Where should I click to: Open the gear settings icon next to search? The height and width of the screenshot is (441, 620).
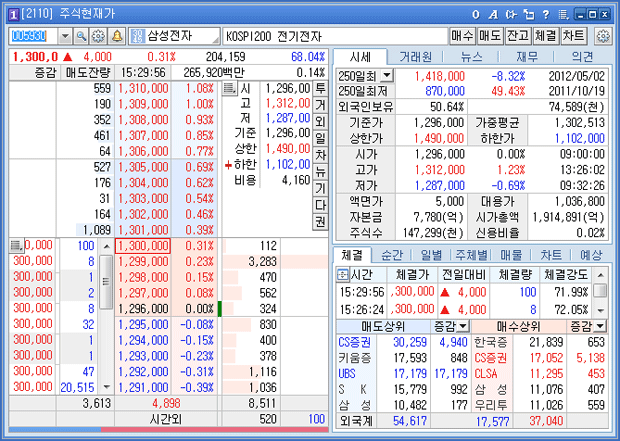pos(99,36)
